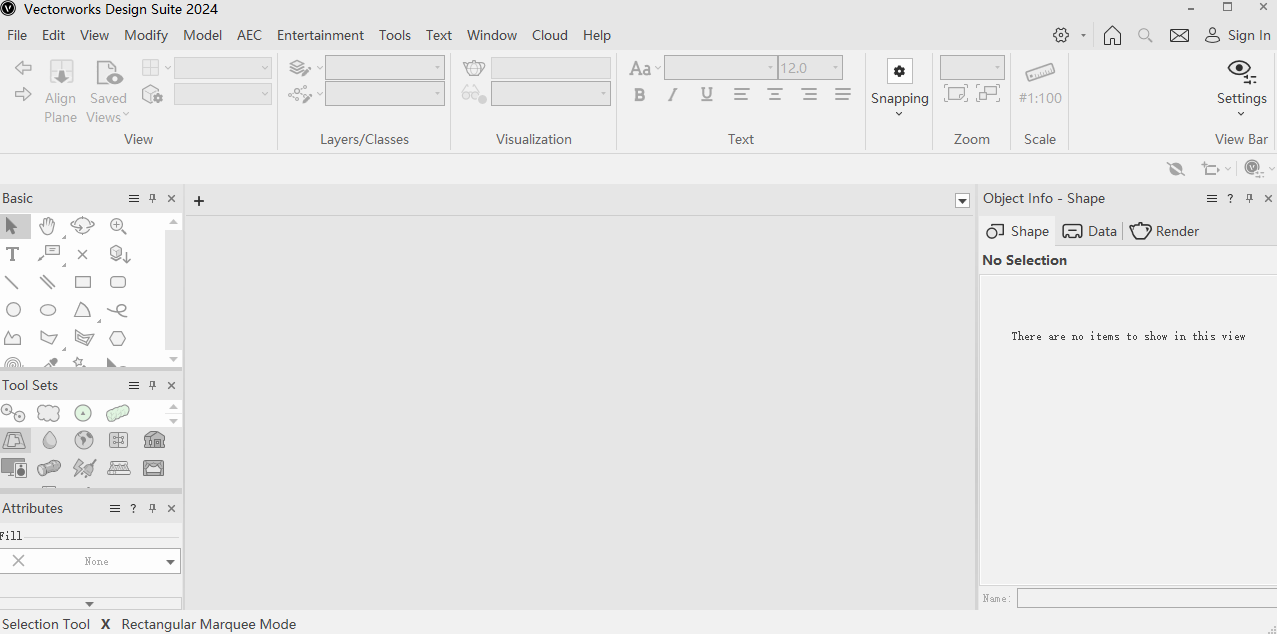Open the Saved Views list
The image size is (1277, 634).
(108, 91)
